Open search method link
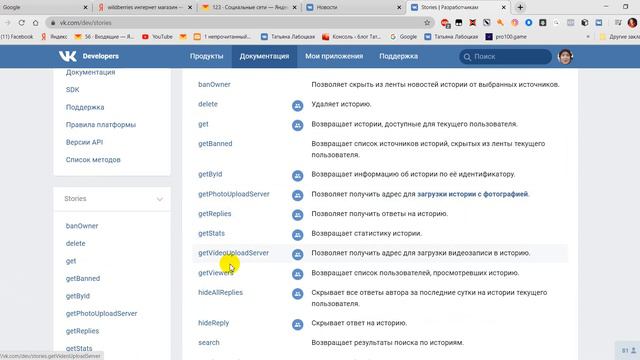This screenshot has height=360, width=640. 209,342
